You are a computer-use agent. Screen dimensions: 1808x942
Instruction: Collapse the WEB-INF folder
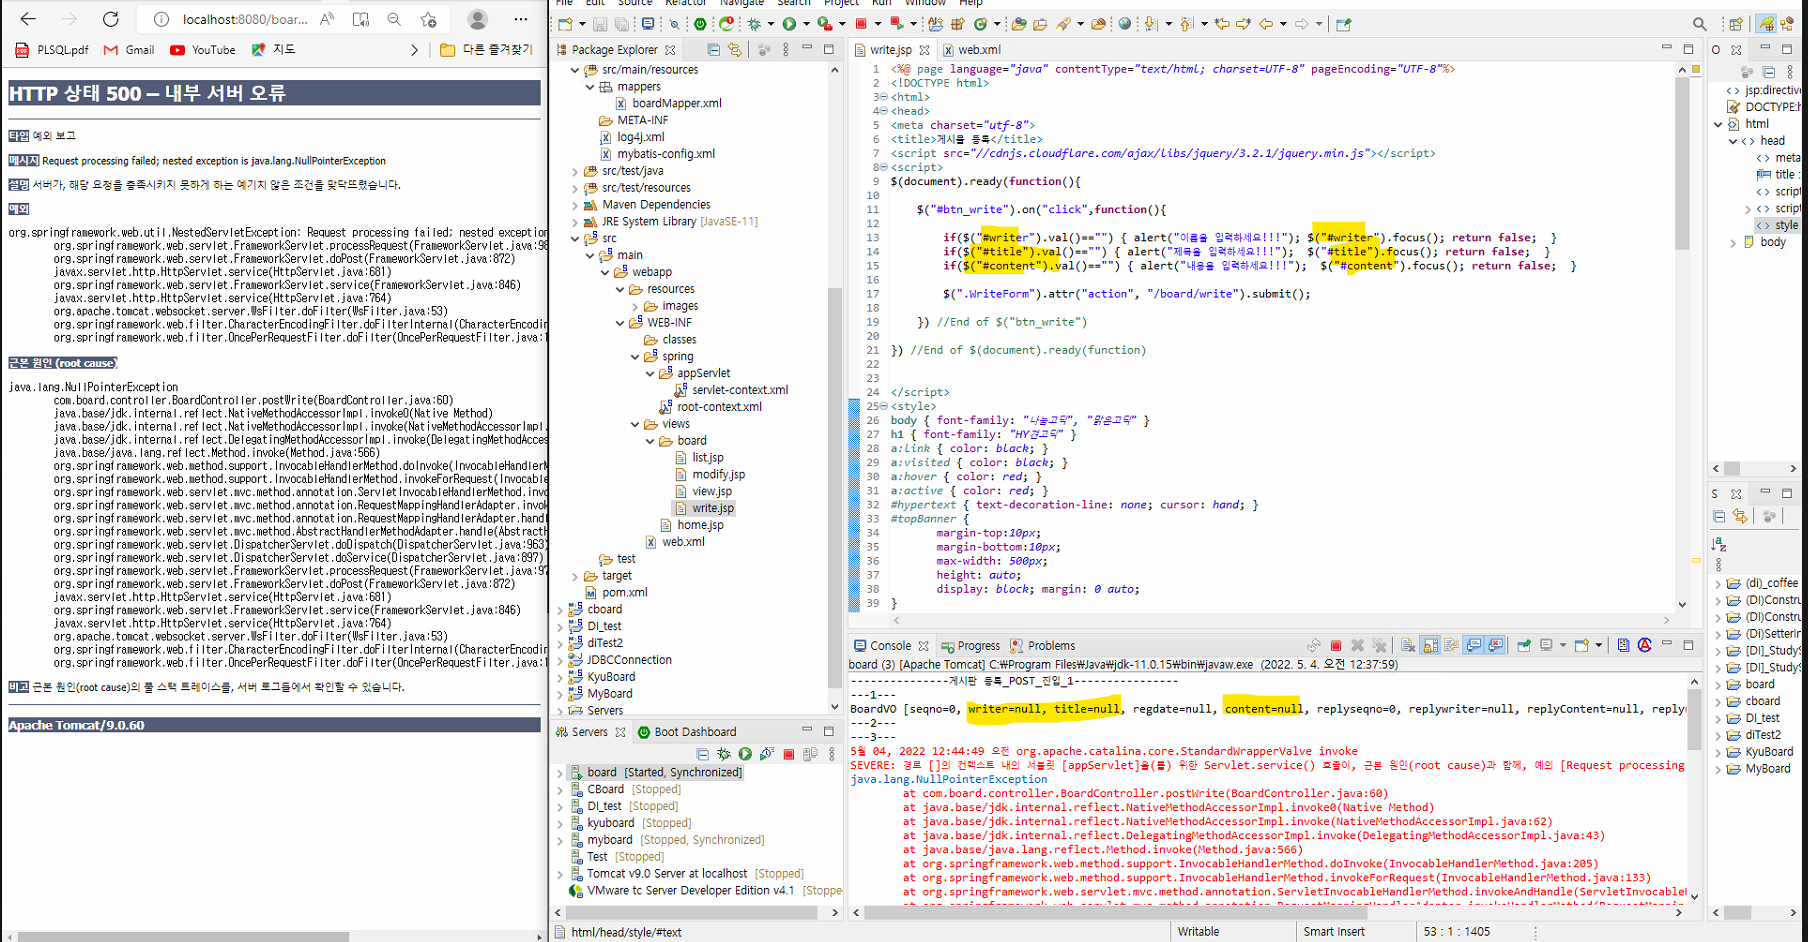coord(620,323)
